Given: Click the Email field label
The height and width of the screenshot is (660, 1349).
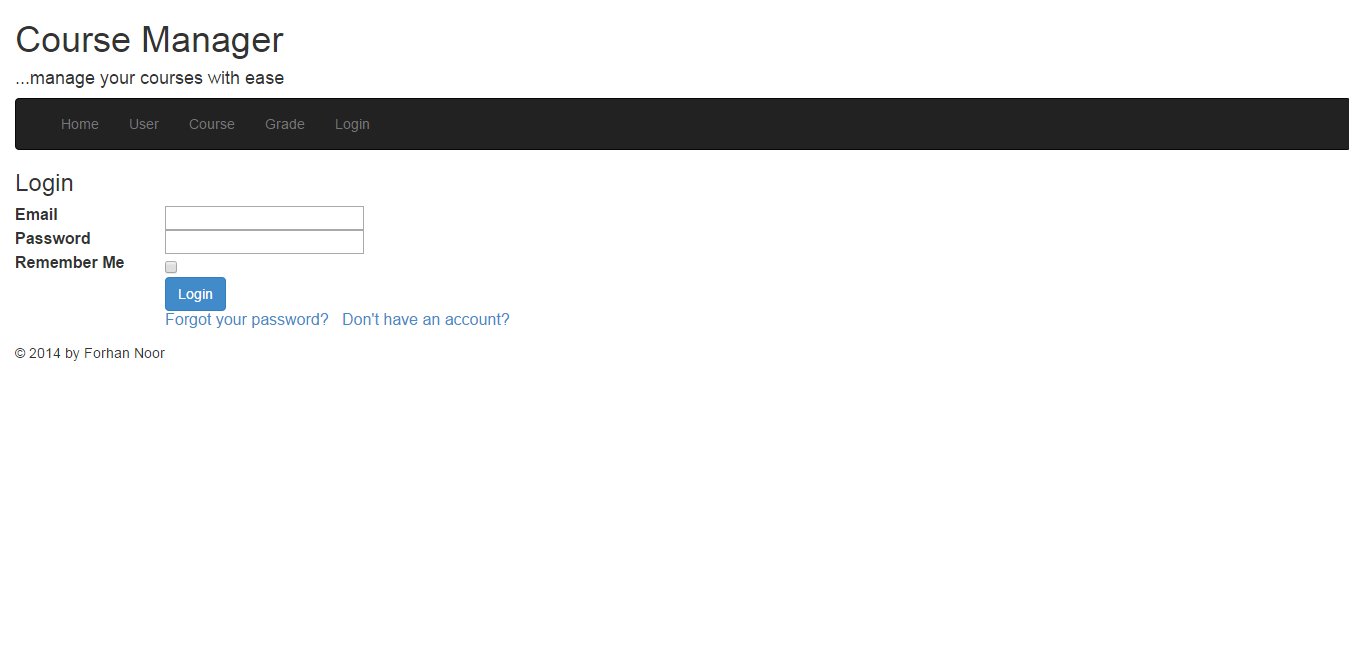Looking at the screenshot, I should [36, 214].
